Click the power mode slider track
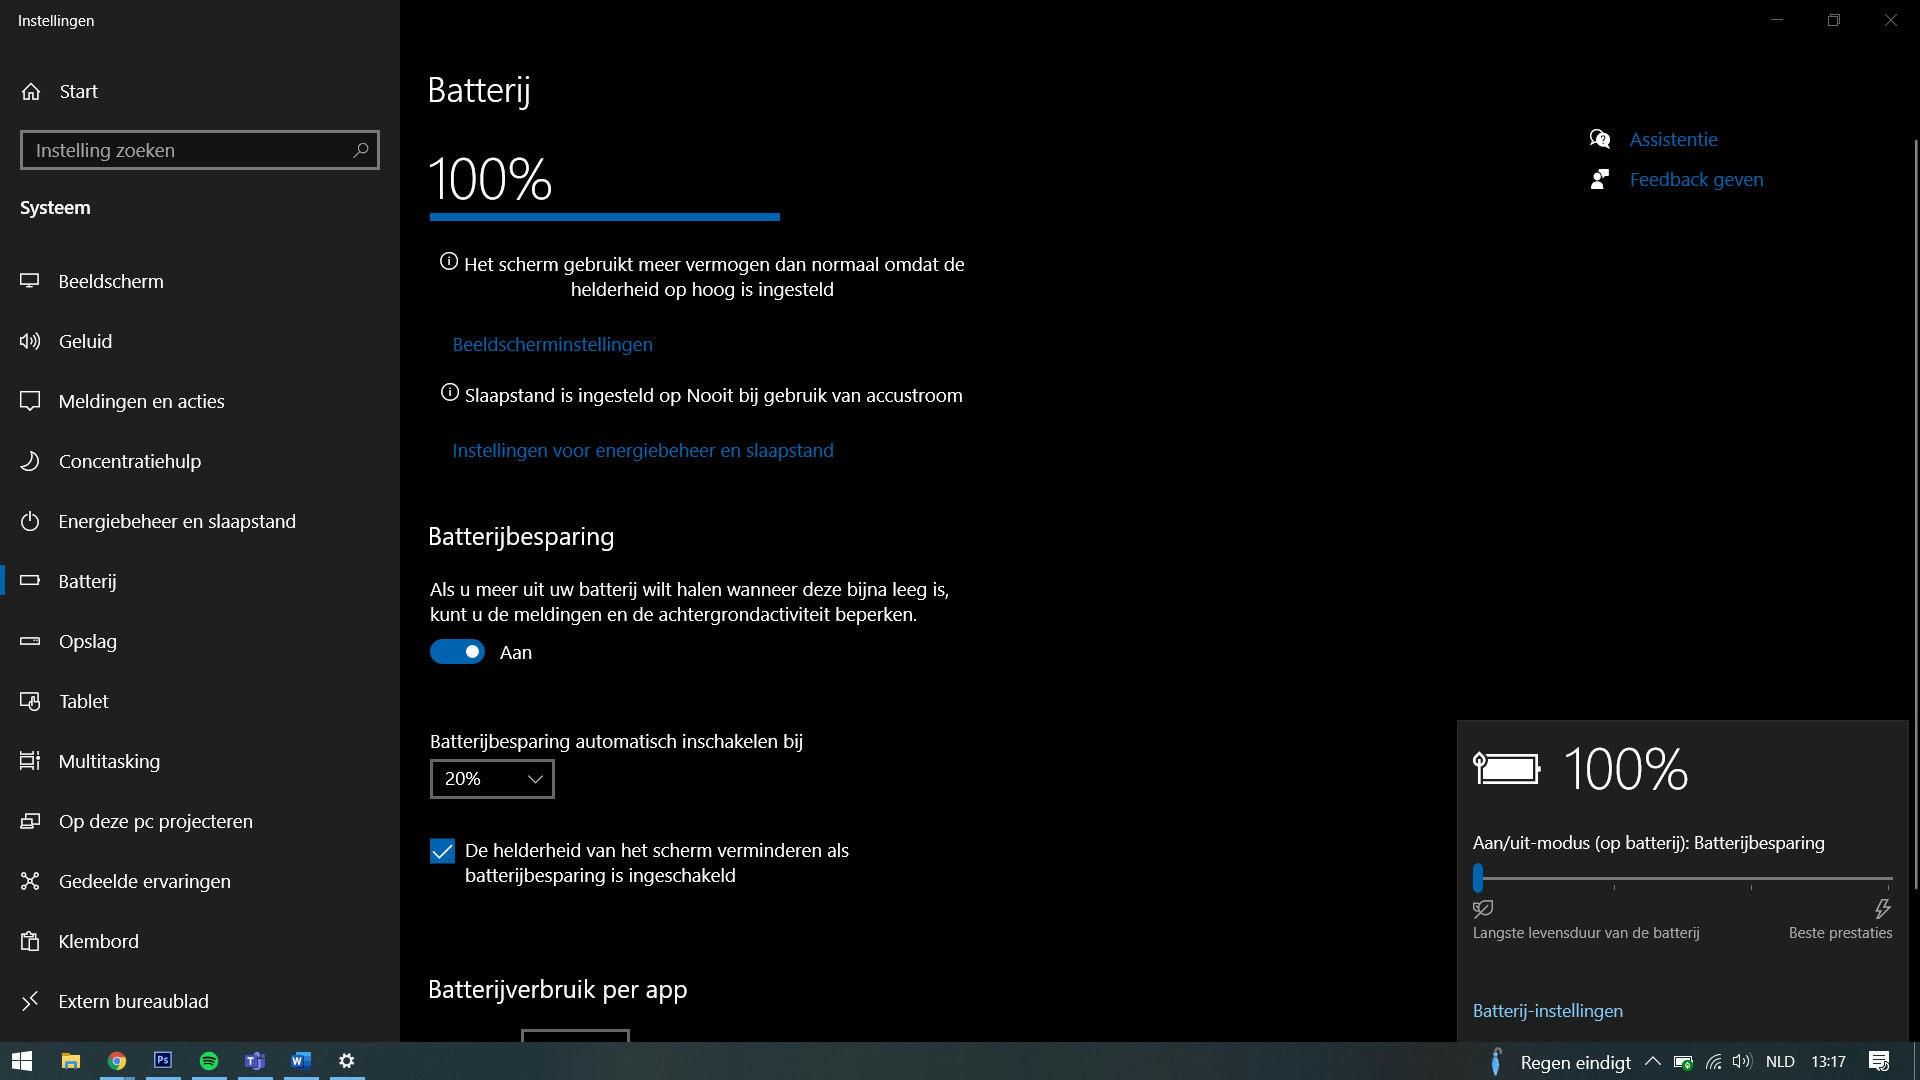Image resolution: width=1920 pixels, height=1080 pixels. 1685,878
